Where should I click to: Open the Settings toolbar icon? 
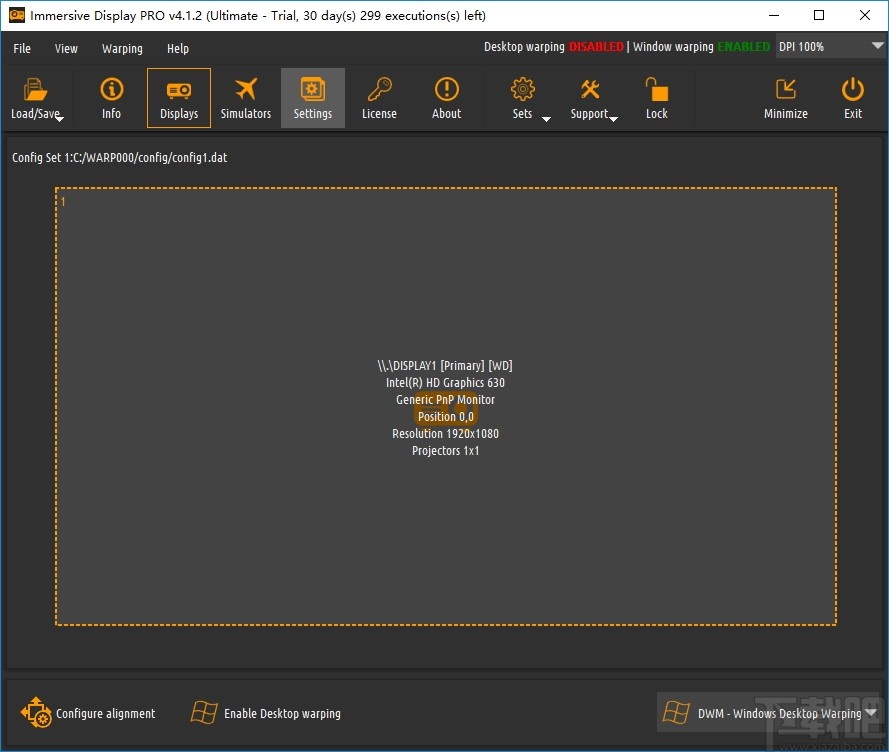(313, 89)
